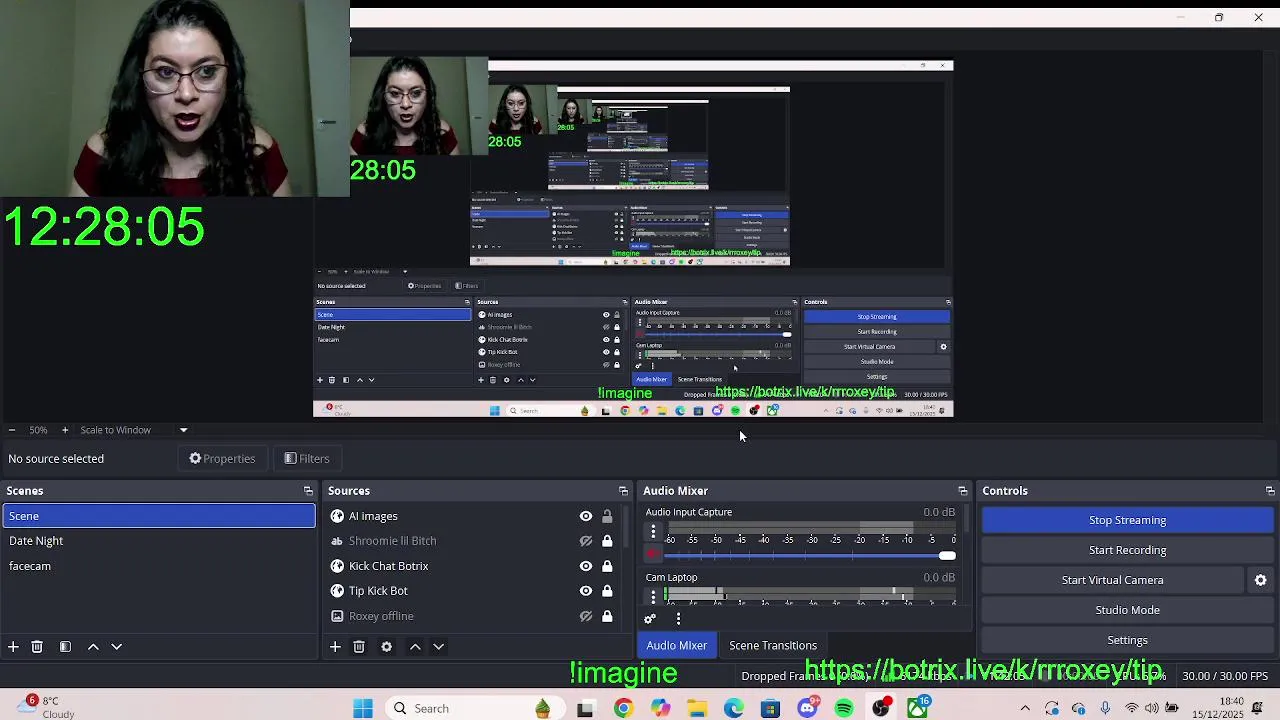Open source Properties button

[222, 459]
